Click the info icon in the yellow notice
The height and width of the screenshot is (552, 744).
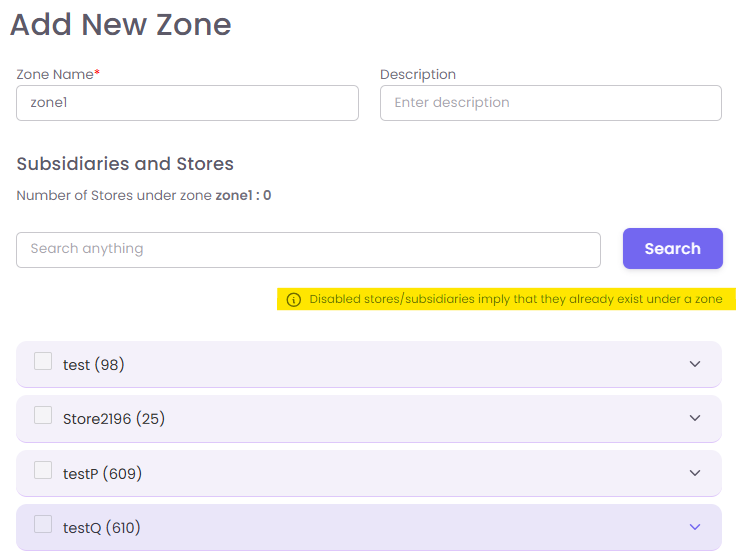[293, 299]
